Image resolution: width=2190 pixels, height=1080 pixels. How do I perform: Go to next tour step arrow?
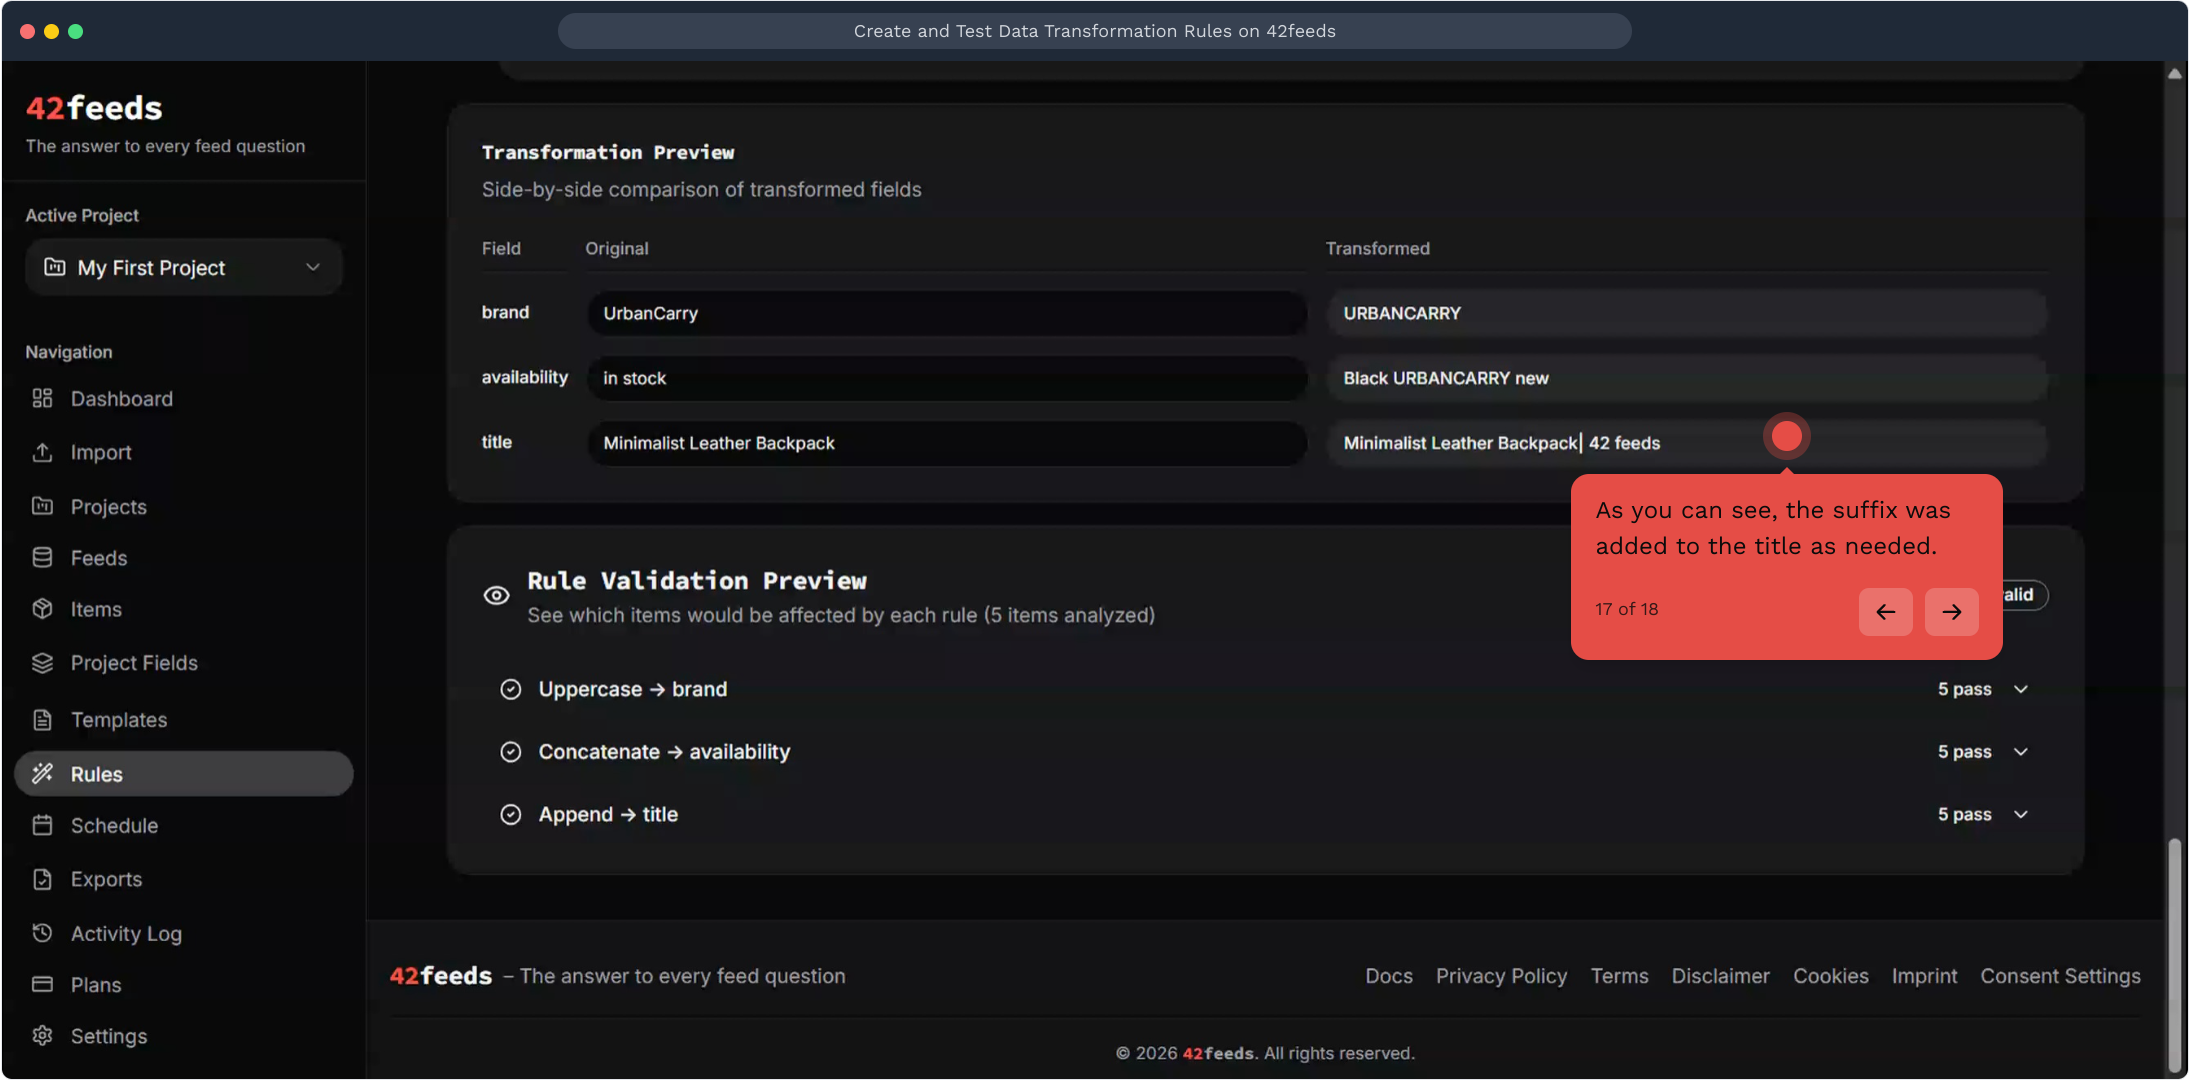(1951, 612)
